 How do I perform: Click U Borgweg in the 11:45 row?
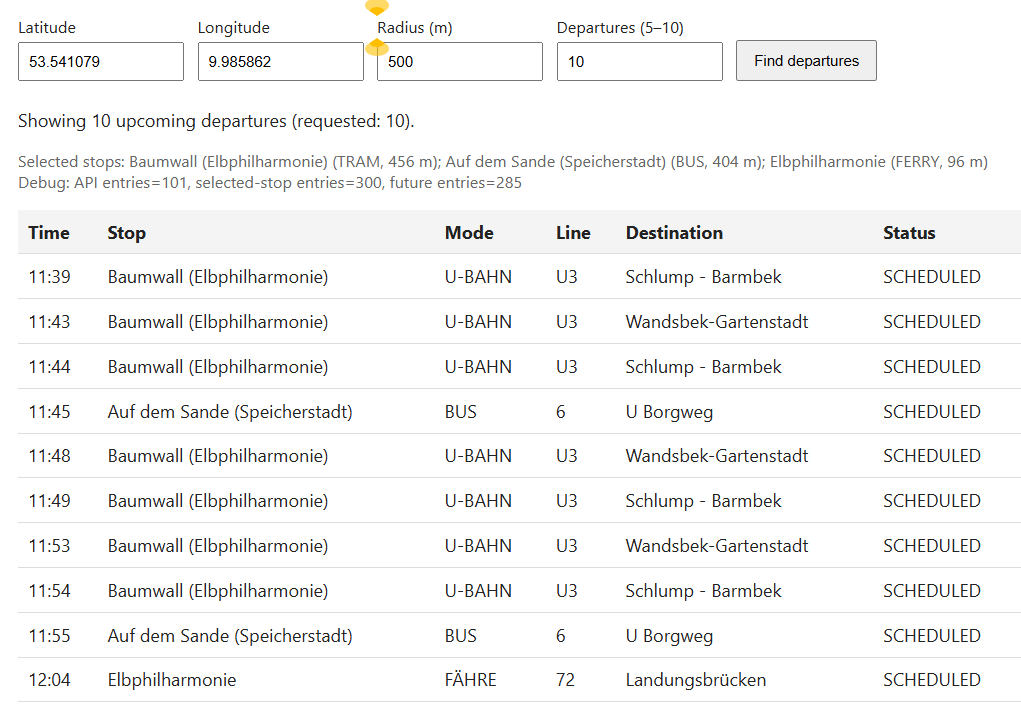click(x=669, y=412)
